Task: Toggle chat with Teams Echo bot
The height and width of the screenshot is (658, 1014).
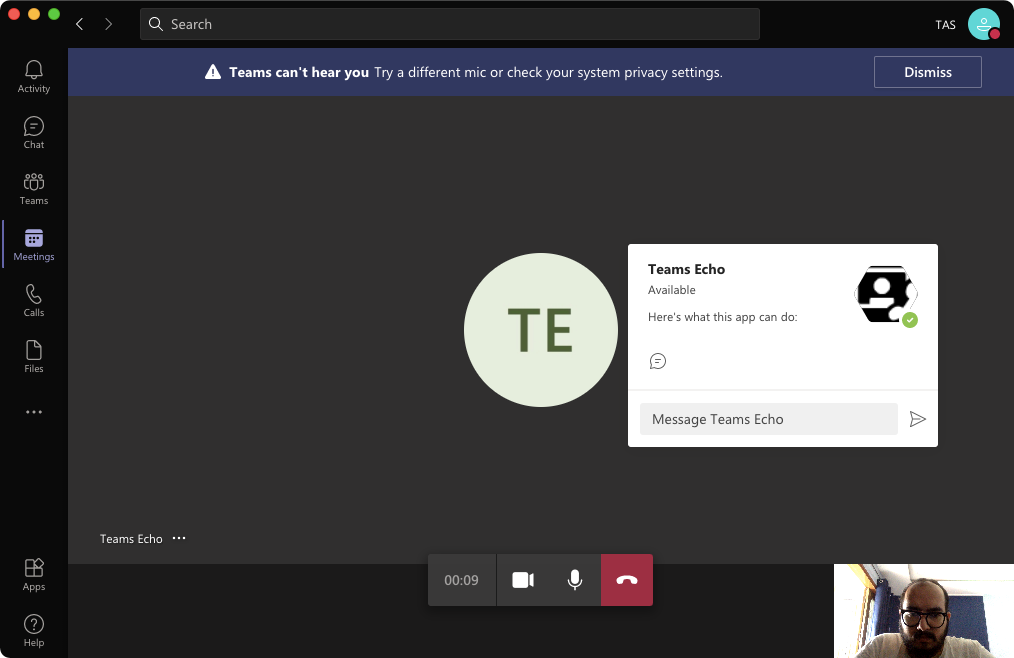Action: (x=658, y=361)
